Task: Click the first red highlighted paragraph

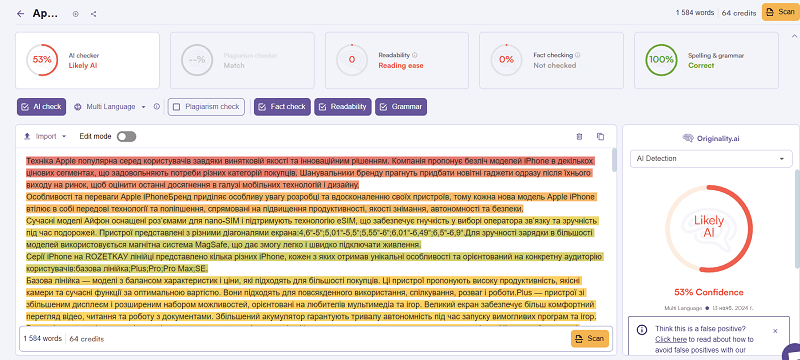Action: click(x=310, y=172)
